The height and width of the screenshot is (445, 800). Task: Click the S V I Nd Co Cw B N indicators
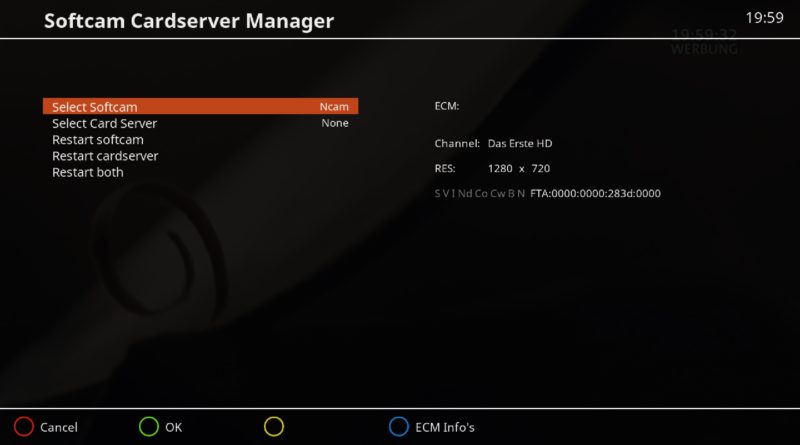click(x=480, y=193)
